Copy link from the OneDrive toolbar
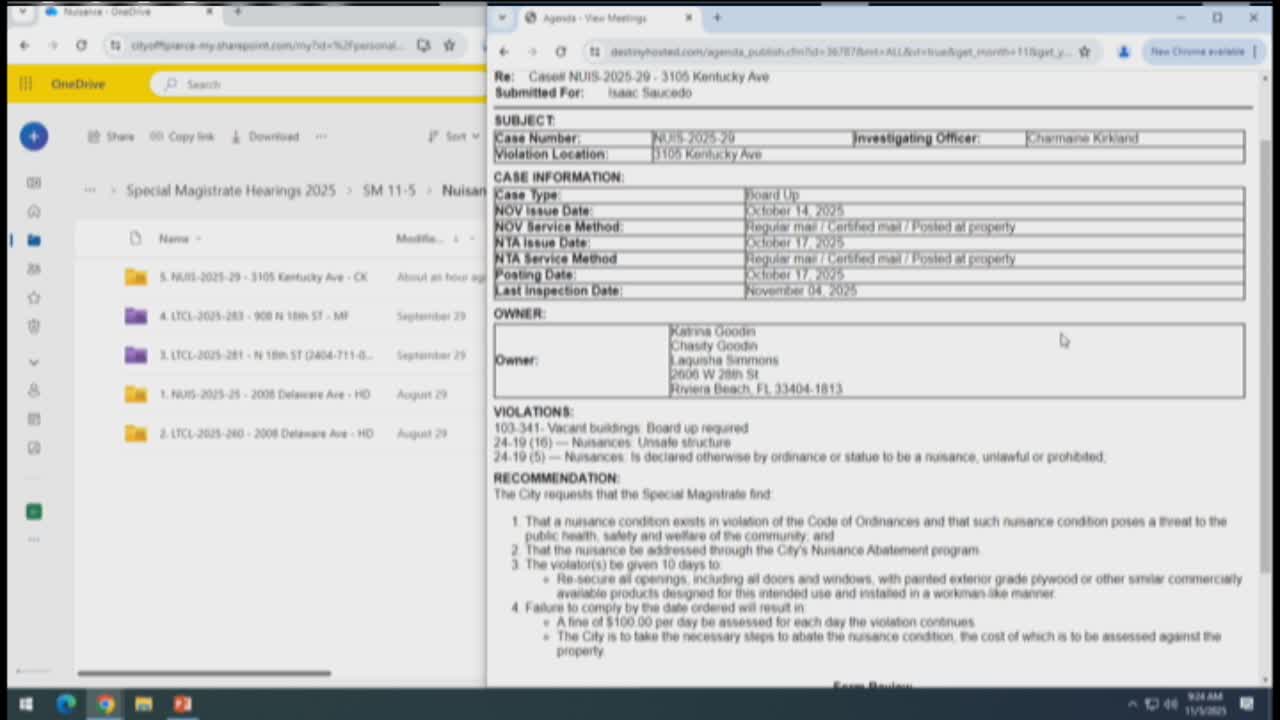The height and width of the screenshot is (720, 1280). point(182,136)
